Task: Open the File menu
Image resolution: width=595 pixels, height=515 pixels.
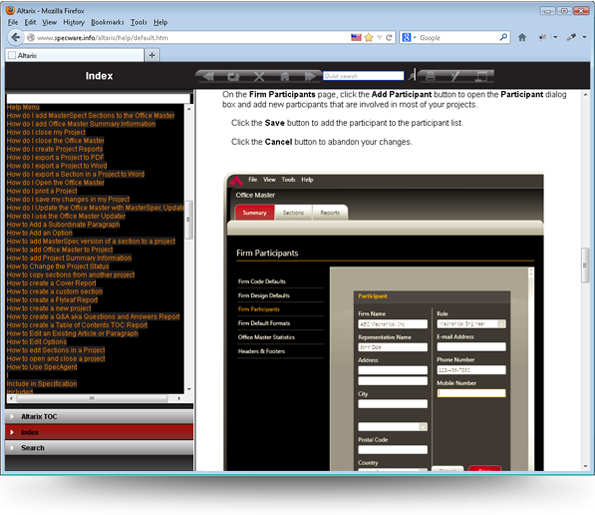Action: pyautogui.click(x=13, y=22)
